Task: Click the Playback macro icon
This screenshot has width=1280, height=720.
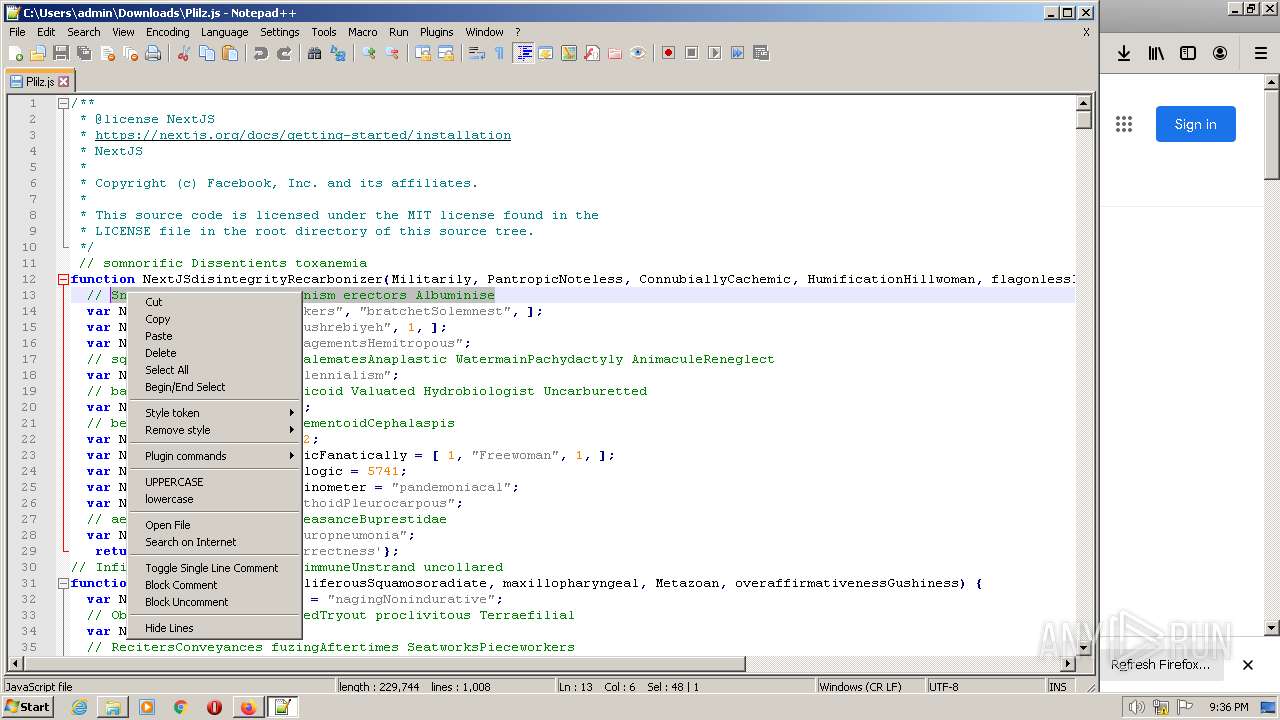Action: coord(714,53)
